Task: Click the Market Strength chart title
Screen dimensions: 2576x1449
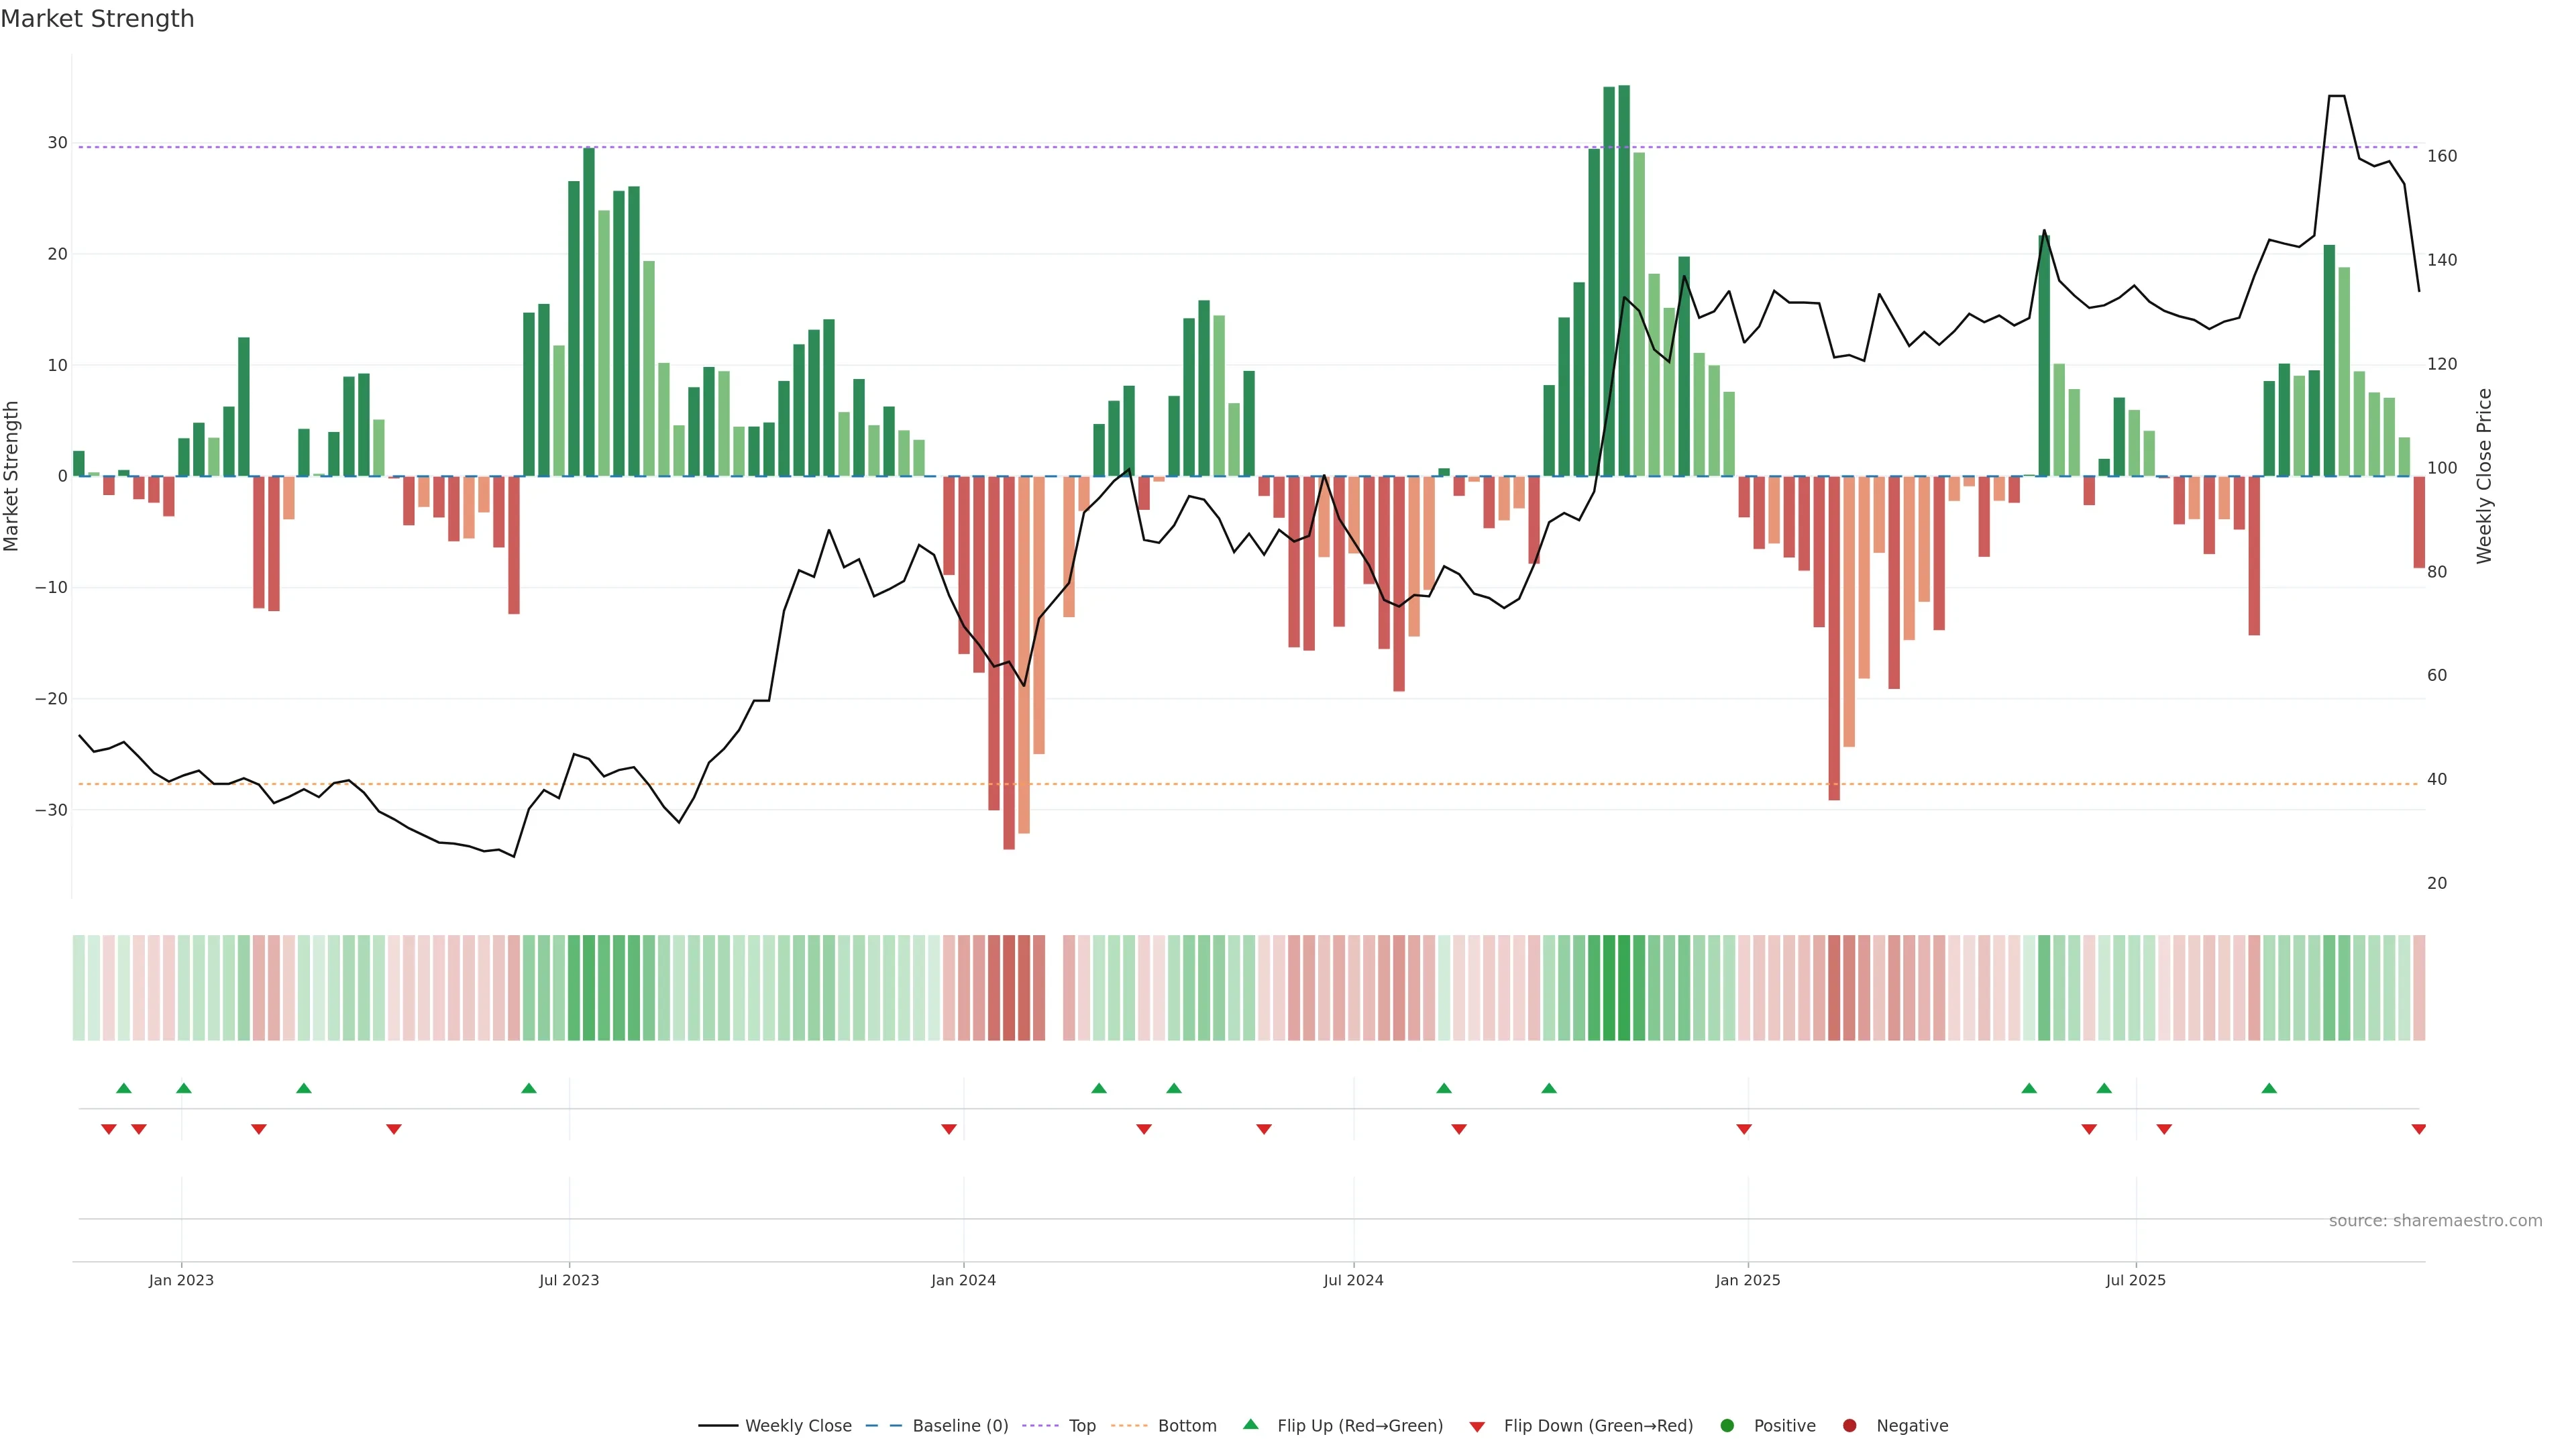Action: point(97,19)
